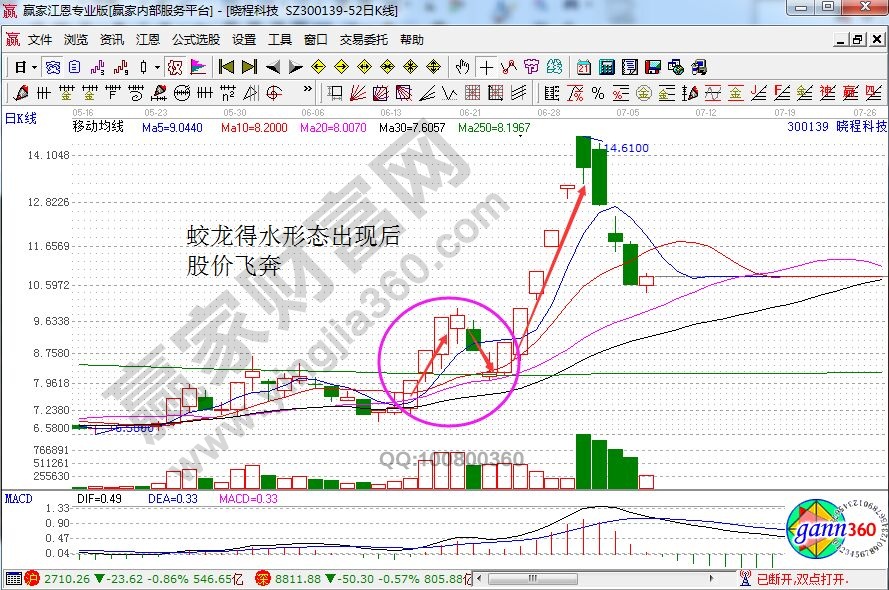Open the candlestick chart style dropdown arrow

click(157, 67)
